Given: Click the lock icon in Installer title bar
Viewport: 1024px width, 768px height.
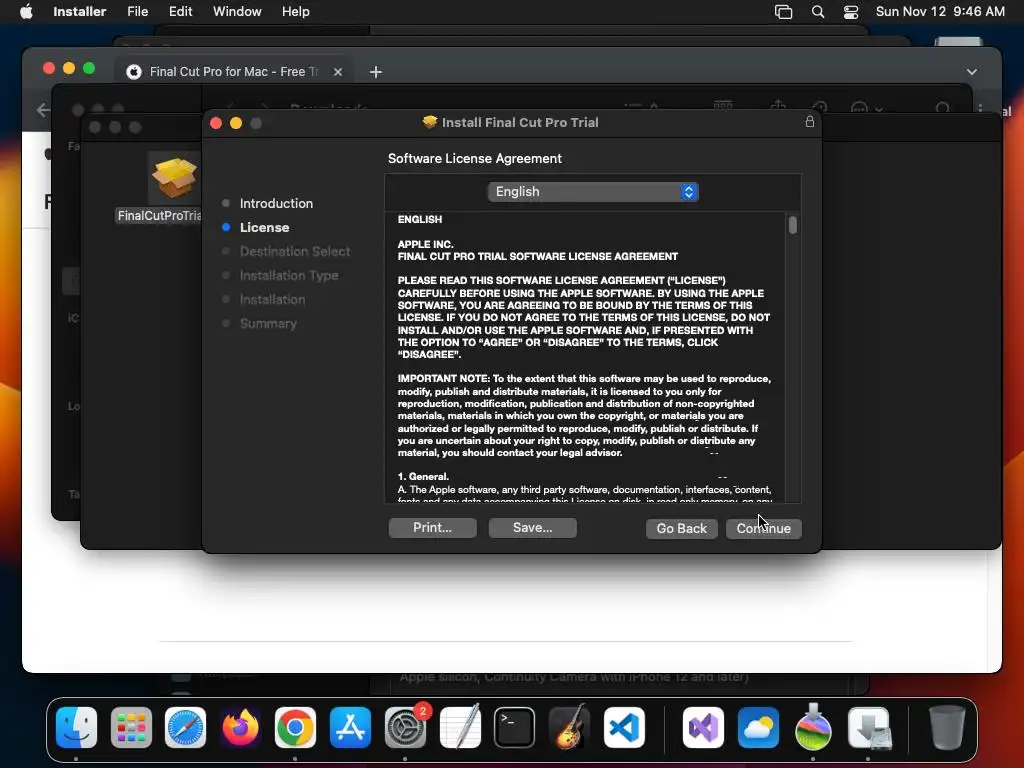Looking at the screenshot, I should pyautogui.click(x=810, y=121).
